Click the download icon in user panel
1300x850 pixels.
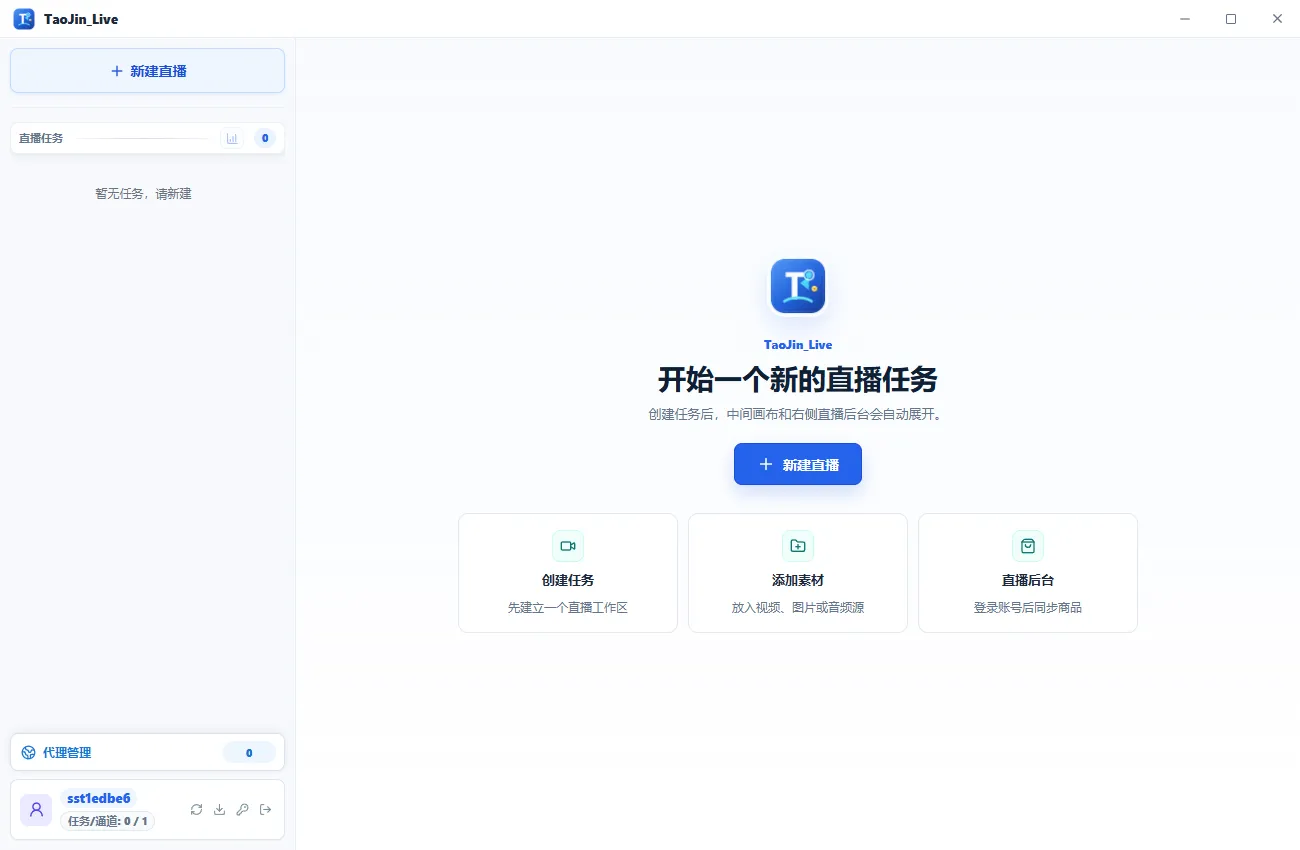click(x=219, y=809)
